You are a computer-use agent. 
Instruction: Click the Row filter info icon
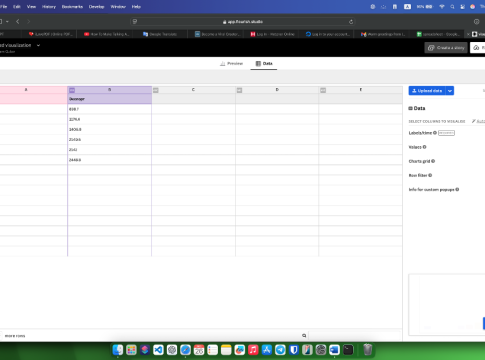point(430,175)
